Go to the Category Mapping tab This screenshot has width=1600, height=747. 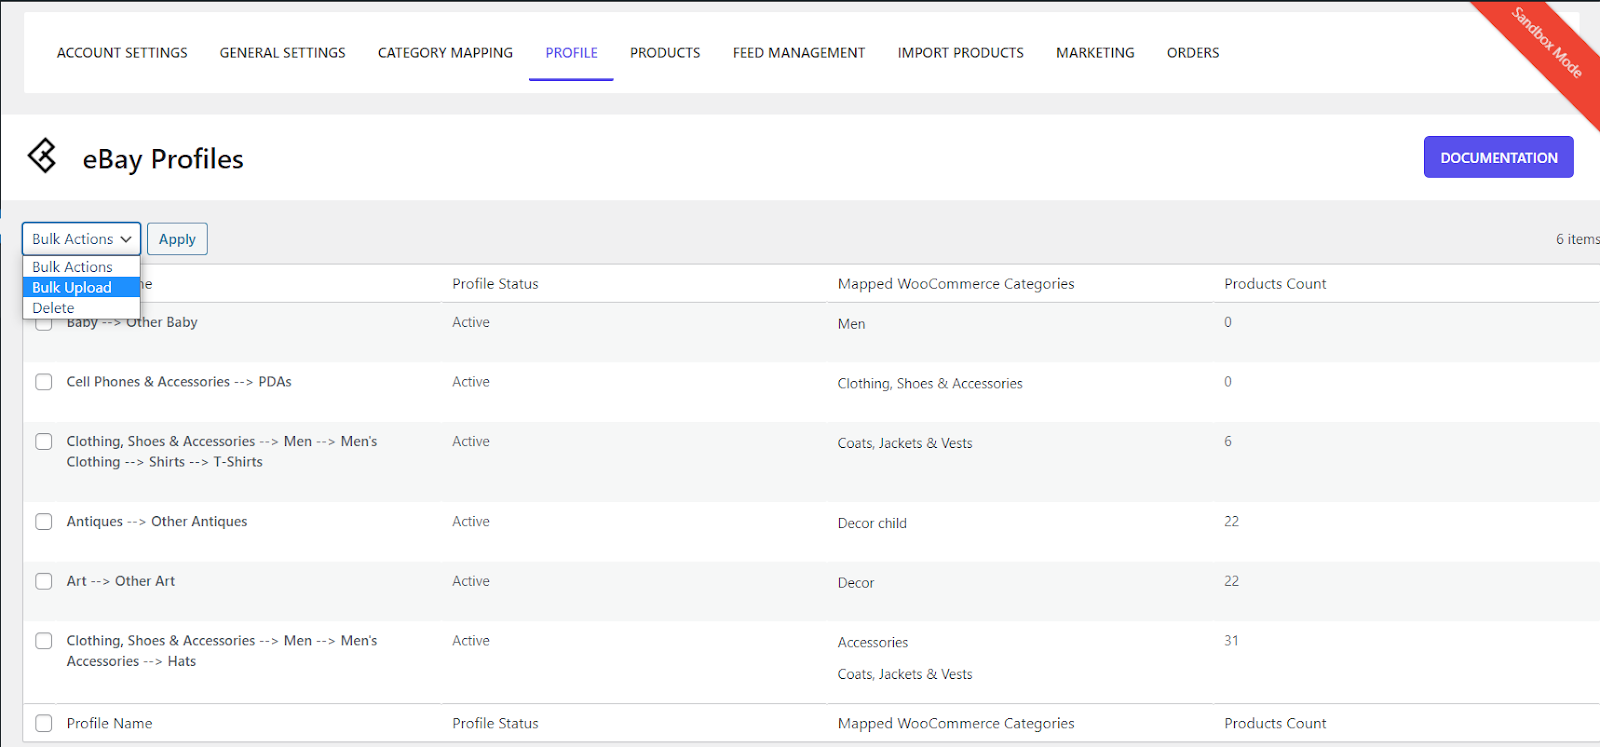445,53
